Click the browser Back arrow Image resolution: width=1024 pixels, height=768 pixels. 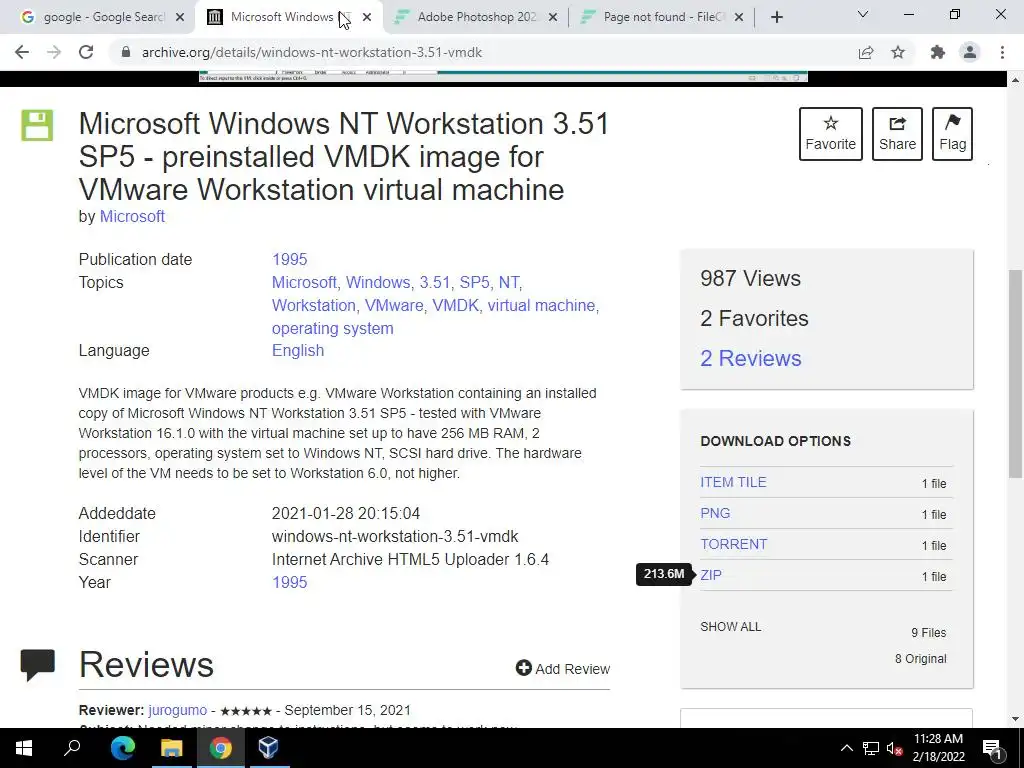tap(22, 52)
